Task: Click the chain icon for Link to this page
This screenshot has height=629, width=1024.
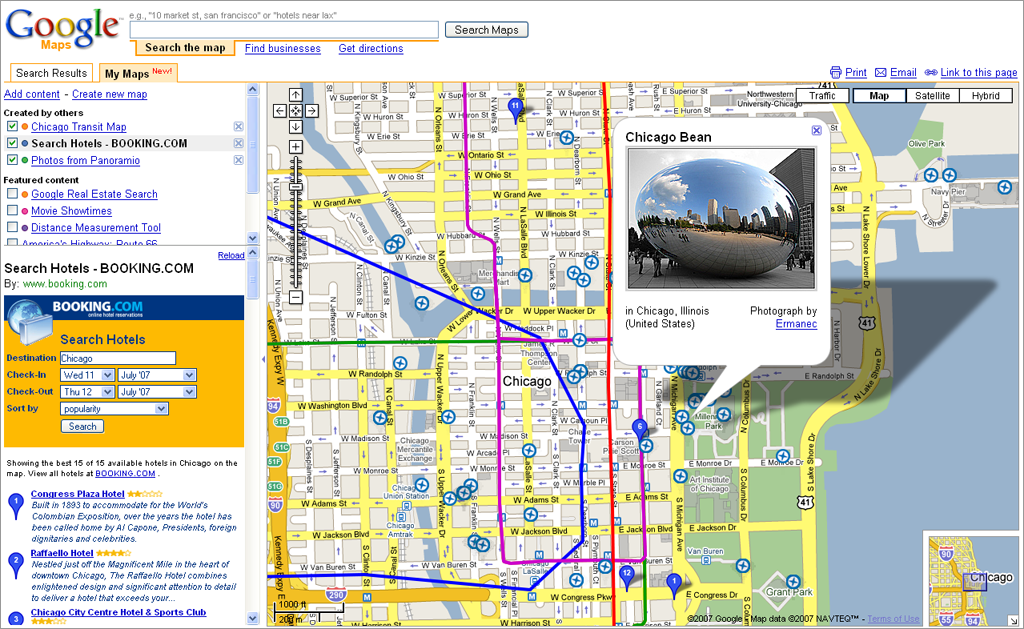Action: 931,73
